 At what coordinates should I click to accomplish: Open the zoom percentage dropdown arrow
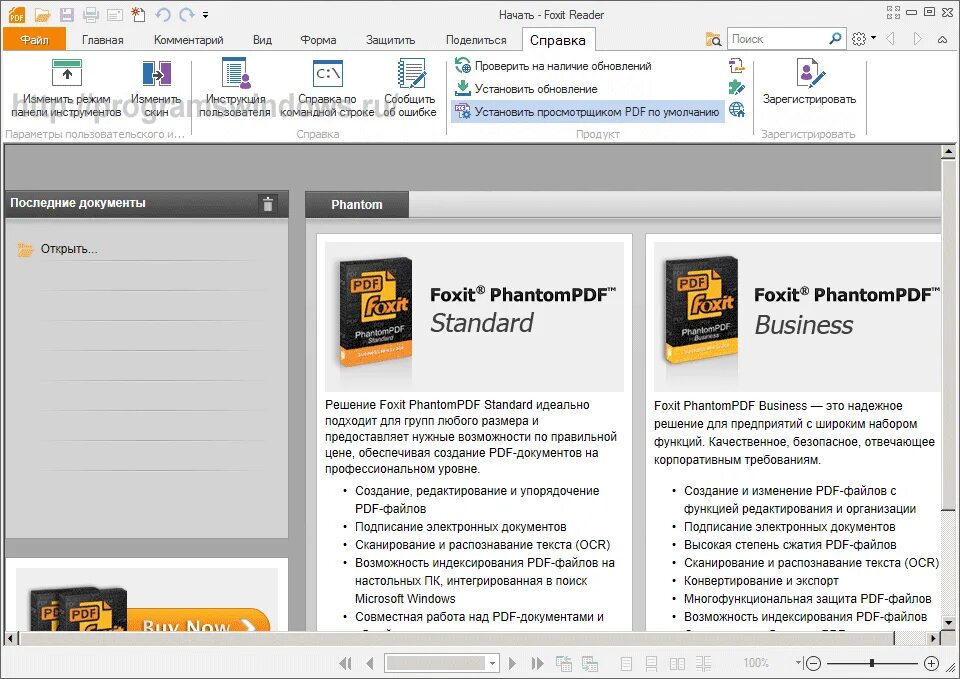pyautogui.click(x=798, y=662)
